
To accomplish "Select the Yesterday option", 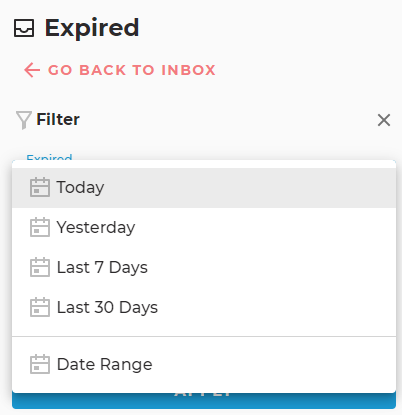I will [x=204, y=227].
